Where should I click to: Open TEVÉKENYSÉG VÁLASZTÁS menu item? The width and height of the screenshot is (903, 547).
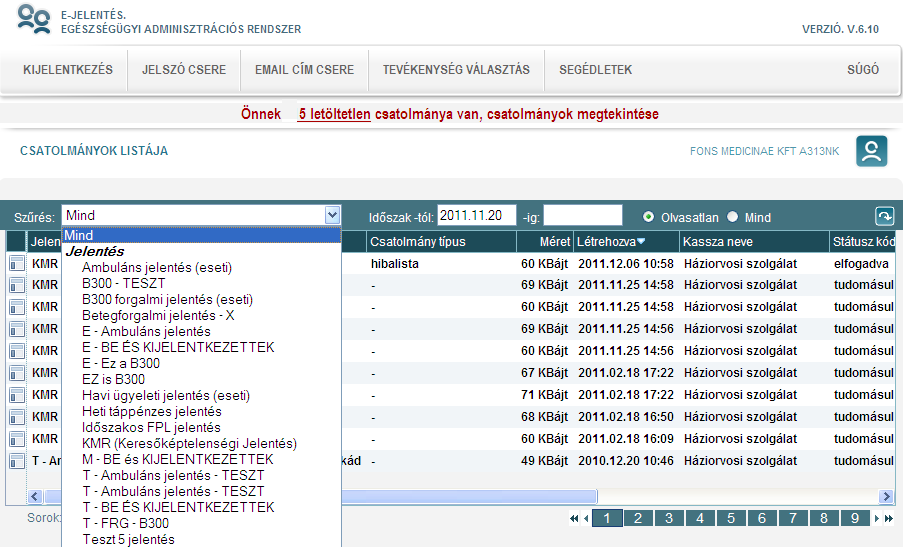456,70
